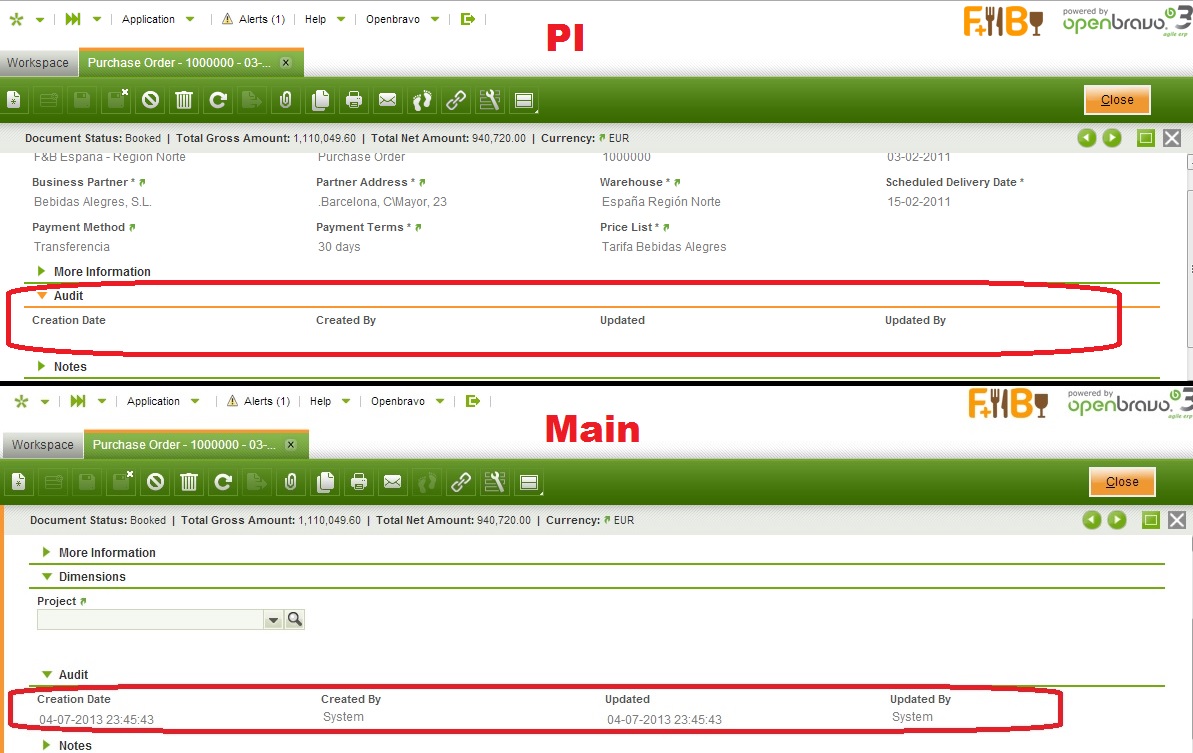The image size is (1193, 753).
Task: Close Purchase Order tab in Main window
Action: (x=291, y=444)
